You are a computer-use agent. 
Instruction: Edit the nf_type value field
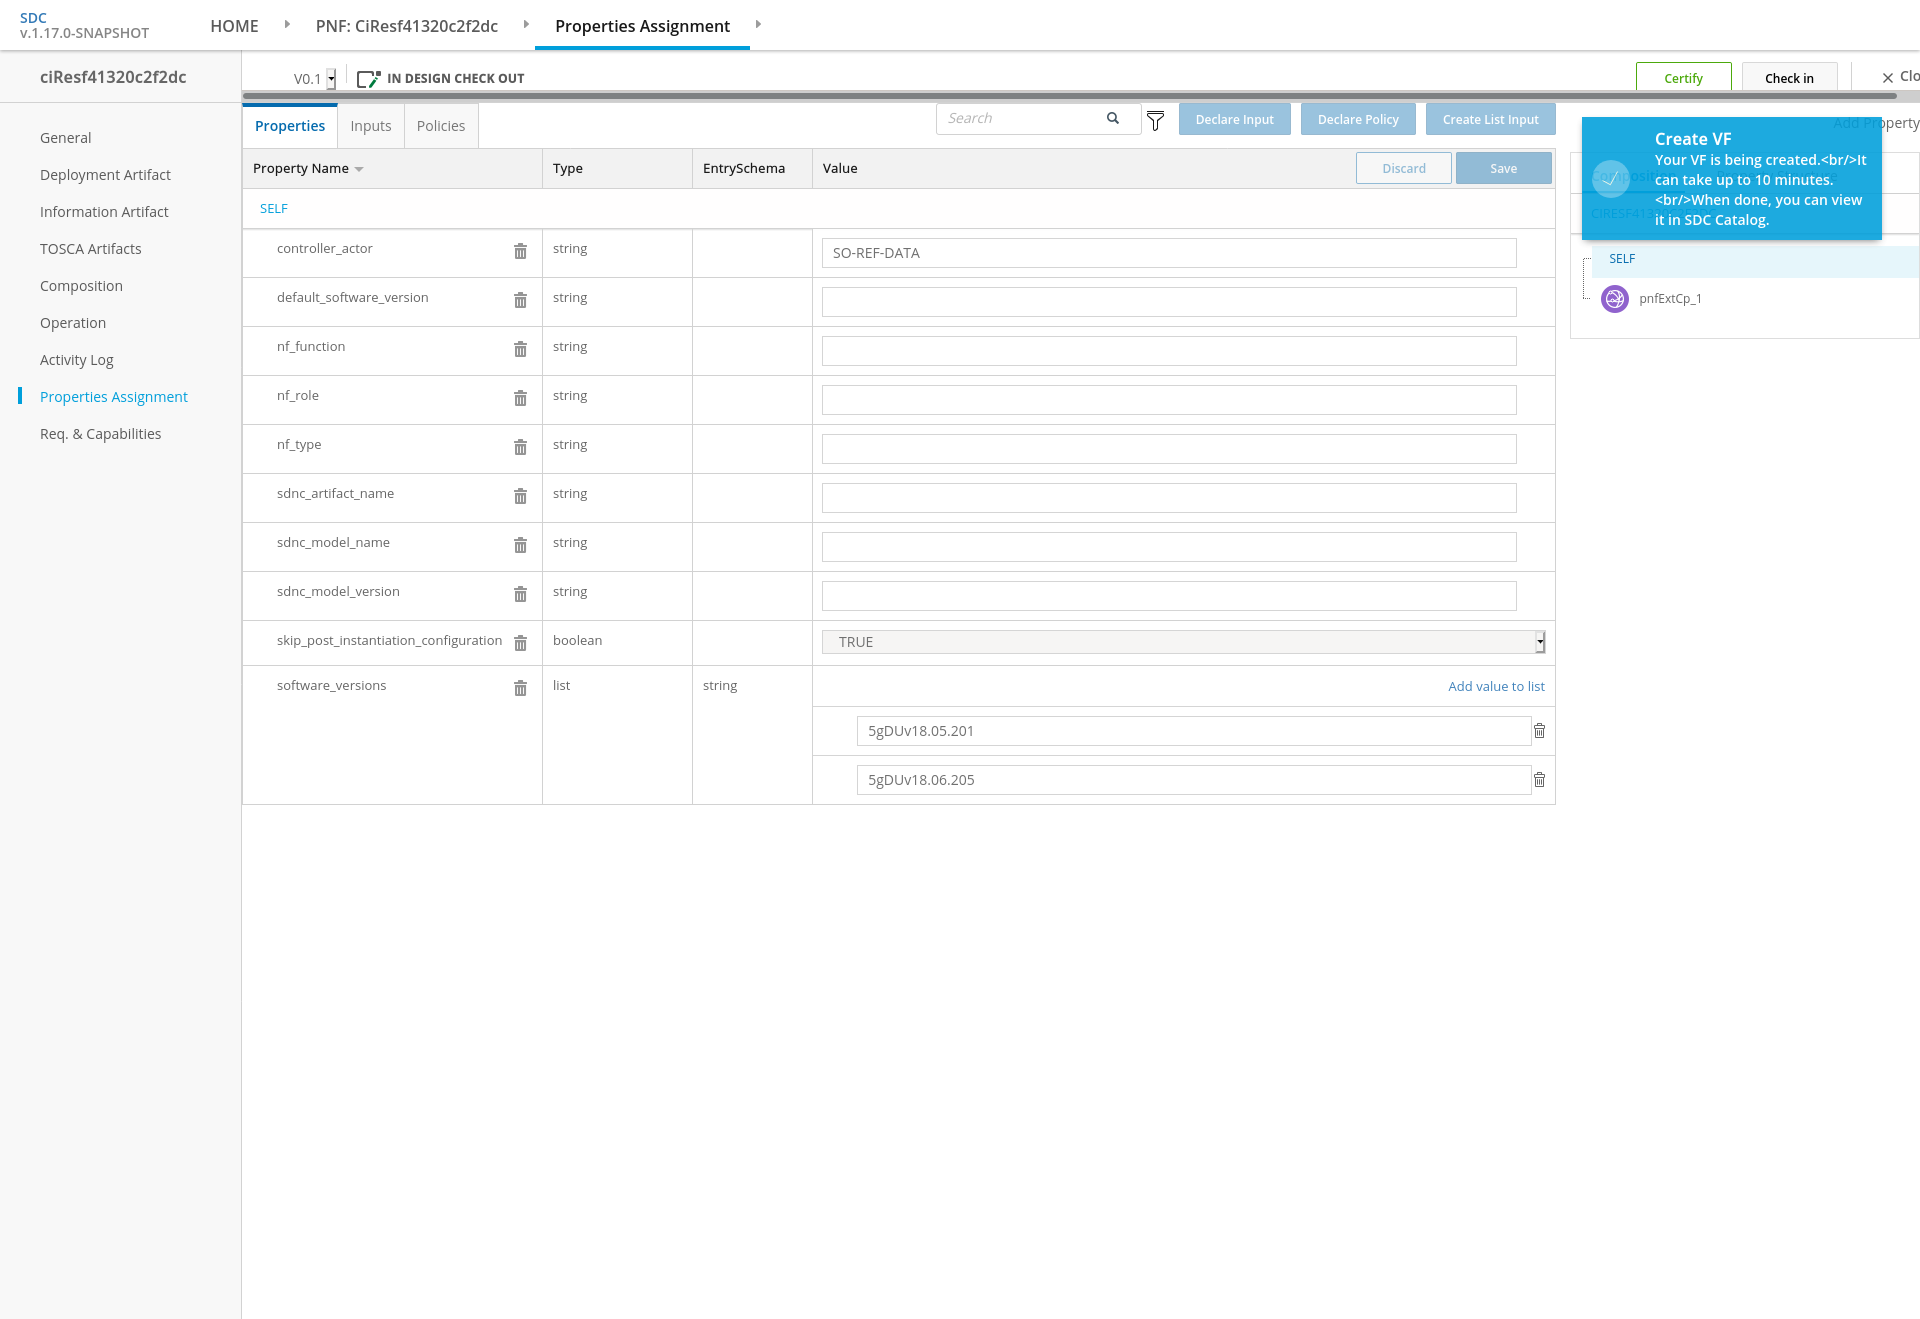pyautogui.click(x=1169, y=449)
